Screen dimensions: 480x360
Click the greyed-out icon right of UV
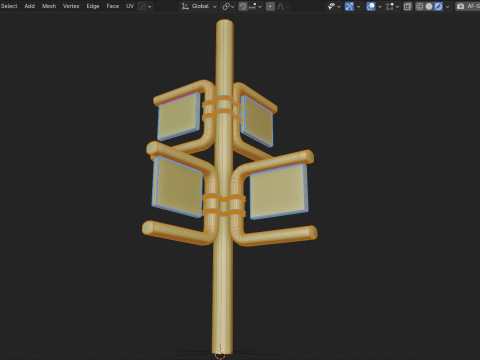[x=143, y=6]
